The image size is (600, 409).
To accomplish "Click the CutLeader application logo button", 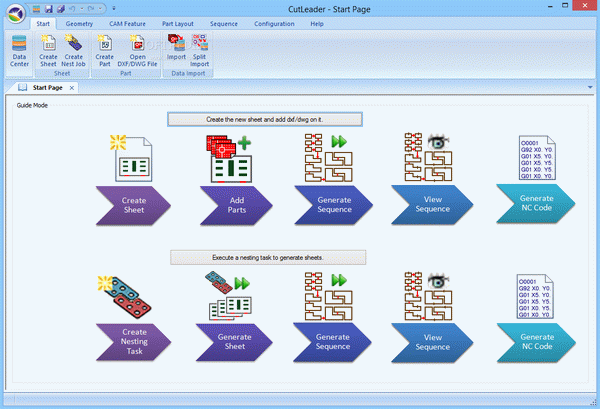I will point(16,13).
